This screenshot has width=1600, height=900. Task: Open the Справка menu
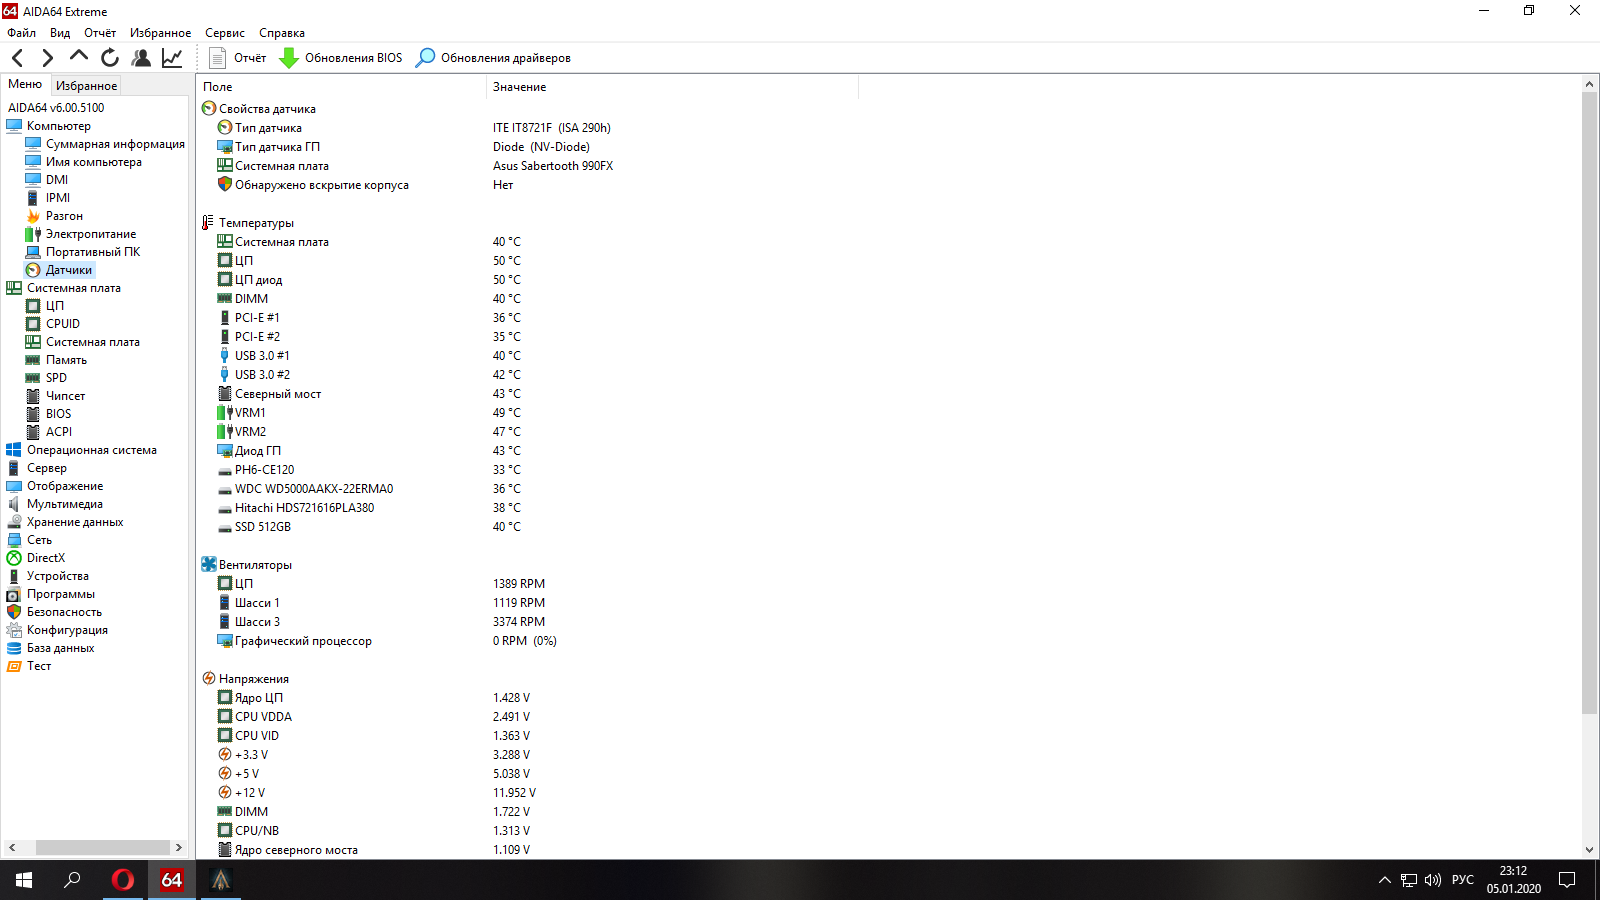pos(282,33)
